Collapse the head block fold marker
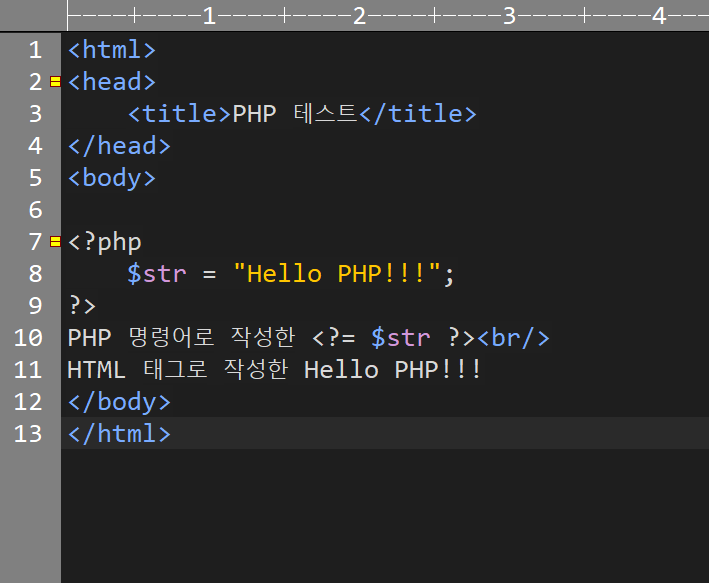This screenshot has width=709, height=583. tap(55, 81)
